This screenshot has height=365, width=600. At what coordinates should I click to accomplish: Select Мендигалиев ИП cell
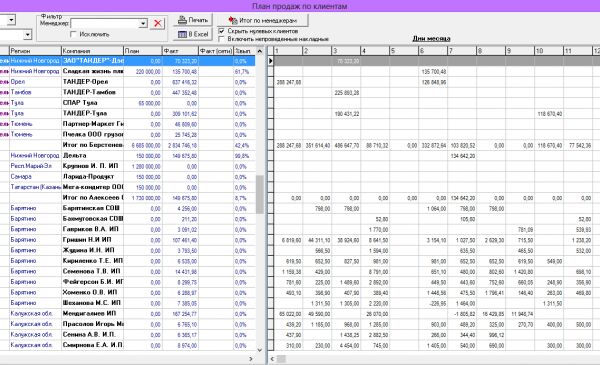[x=92, y=313]
